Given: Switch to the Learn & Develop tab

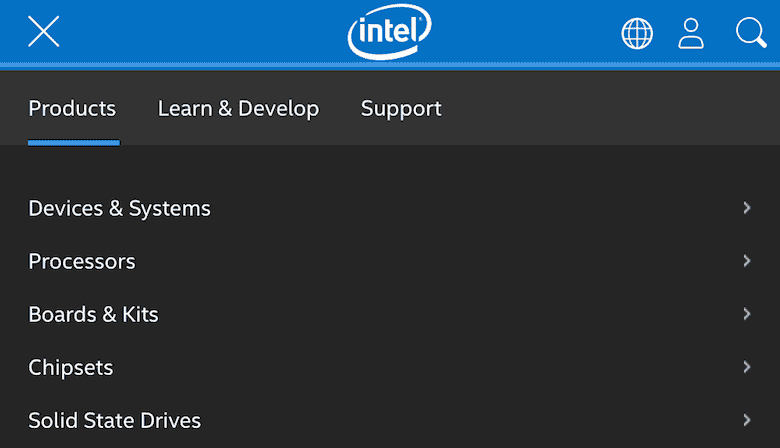Looking at the screenshot, I should point(238,109).
